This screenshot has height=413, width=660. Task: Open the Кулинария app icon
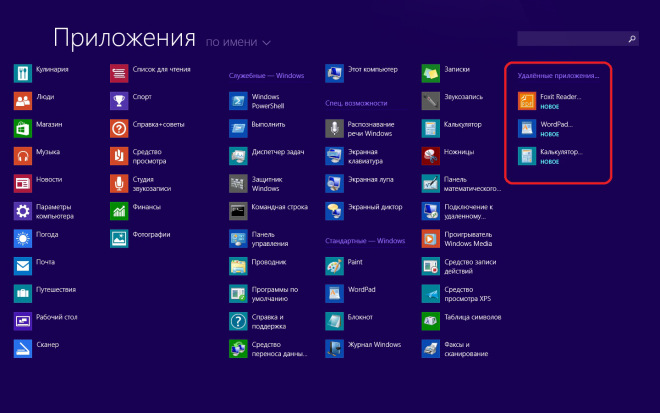click(x=23, y=73)
